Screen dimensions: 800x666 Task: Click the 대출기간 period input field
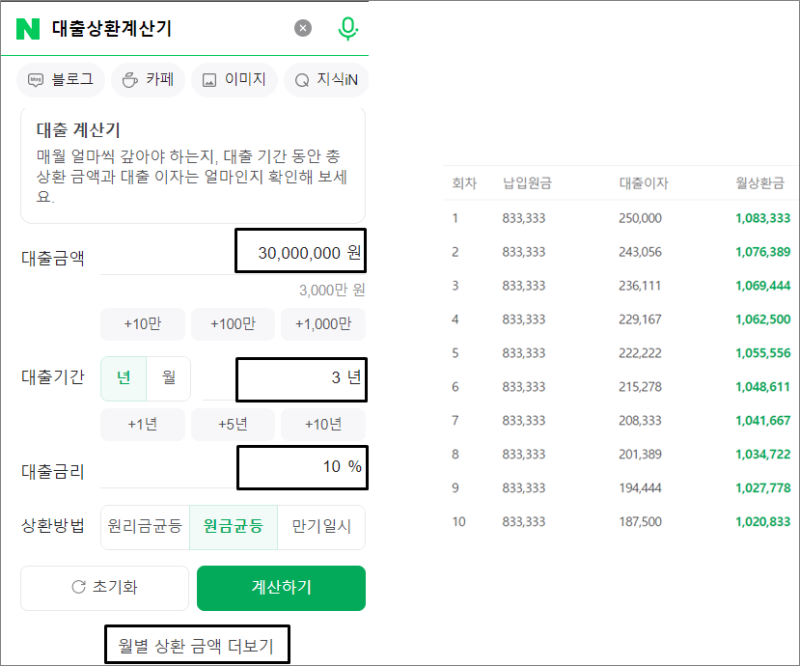click(301, 379)
